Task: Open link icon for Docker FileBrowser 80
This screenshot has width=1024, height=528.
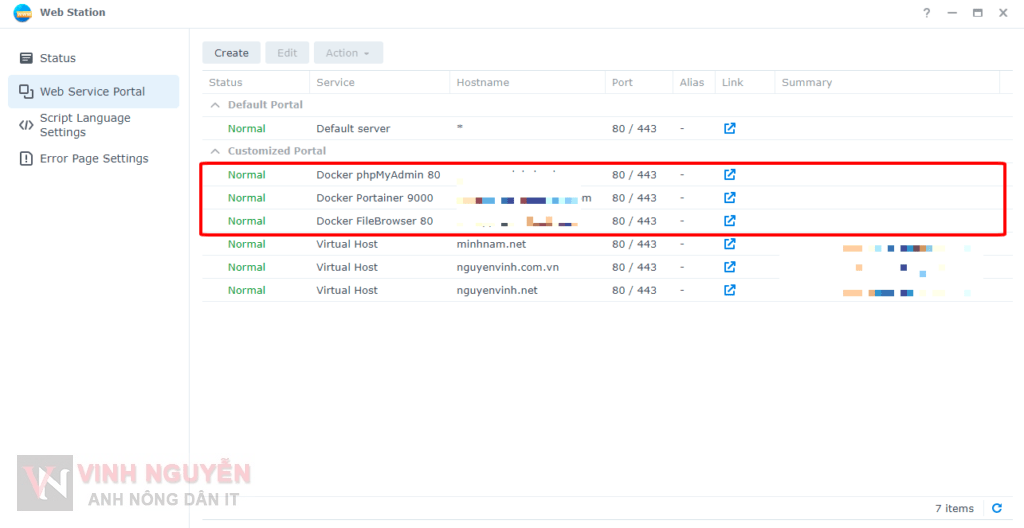Action: click(x=730, y=221)
